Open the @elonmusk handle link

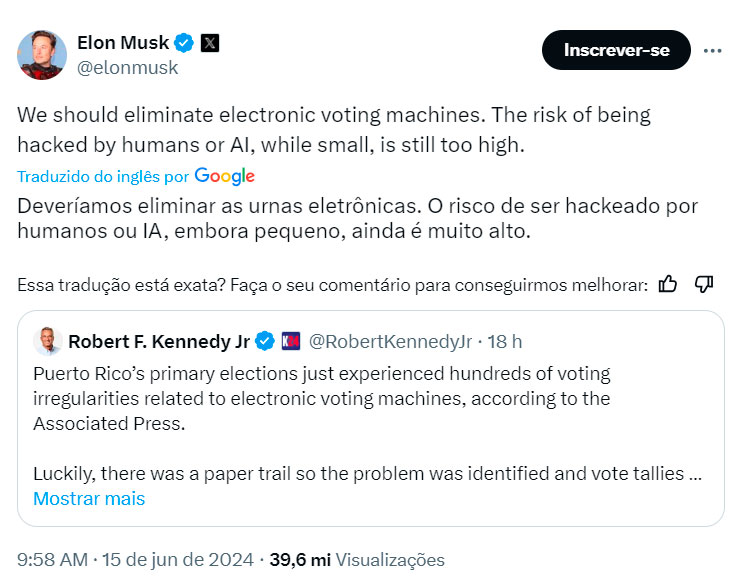point(127,68)
